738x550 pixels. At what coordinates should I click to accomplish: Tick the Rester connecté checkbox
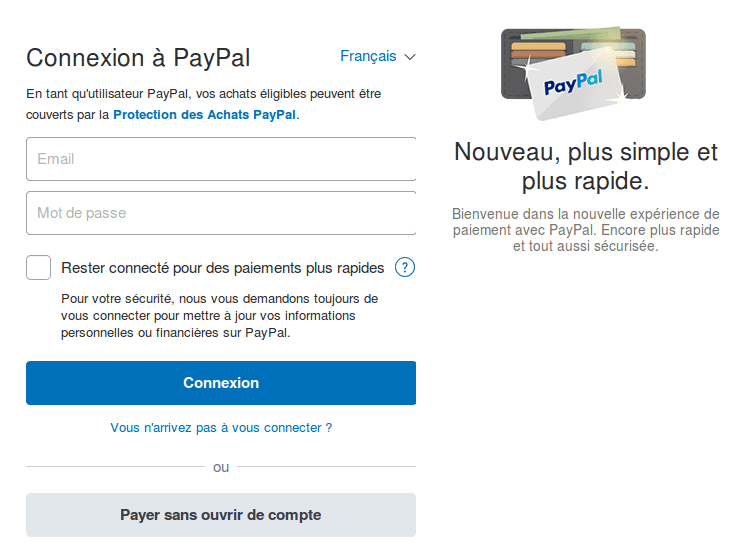(39, 268)
